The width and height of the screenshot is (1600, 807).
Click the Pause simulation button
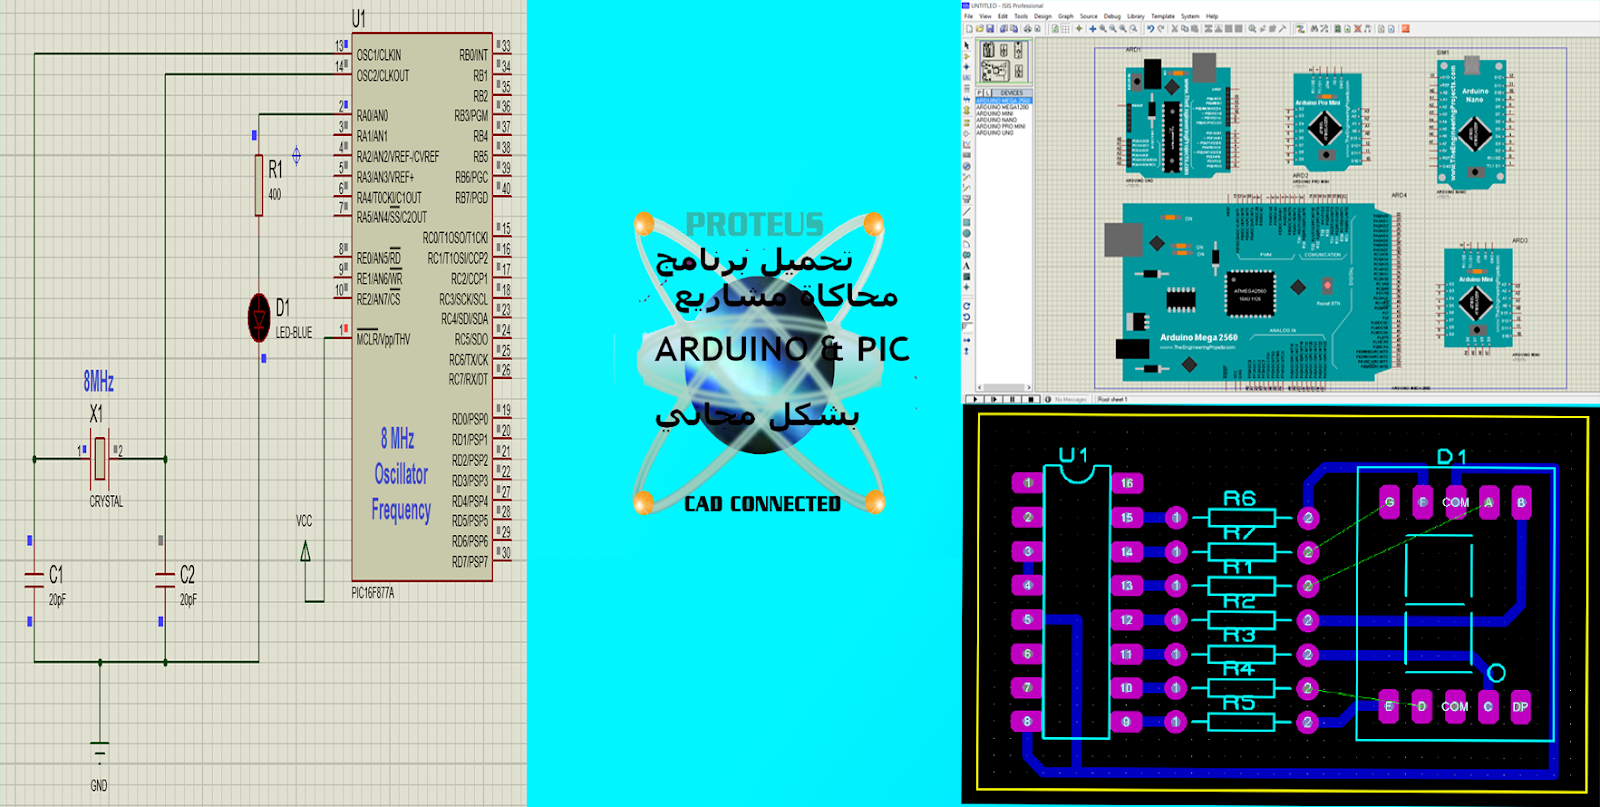pyautogui.click(x=1012, y=399)
